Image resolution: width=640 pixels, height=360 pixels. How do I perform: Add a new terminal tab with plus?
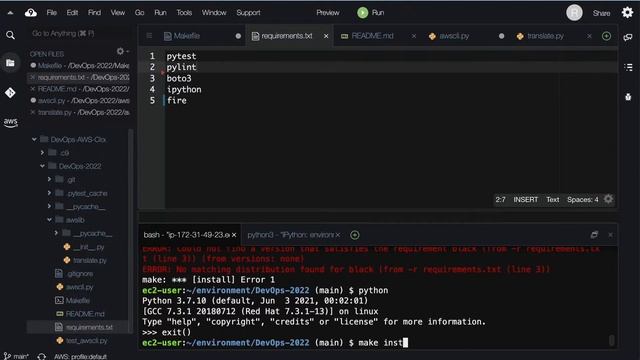coord(355,235)
